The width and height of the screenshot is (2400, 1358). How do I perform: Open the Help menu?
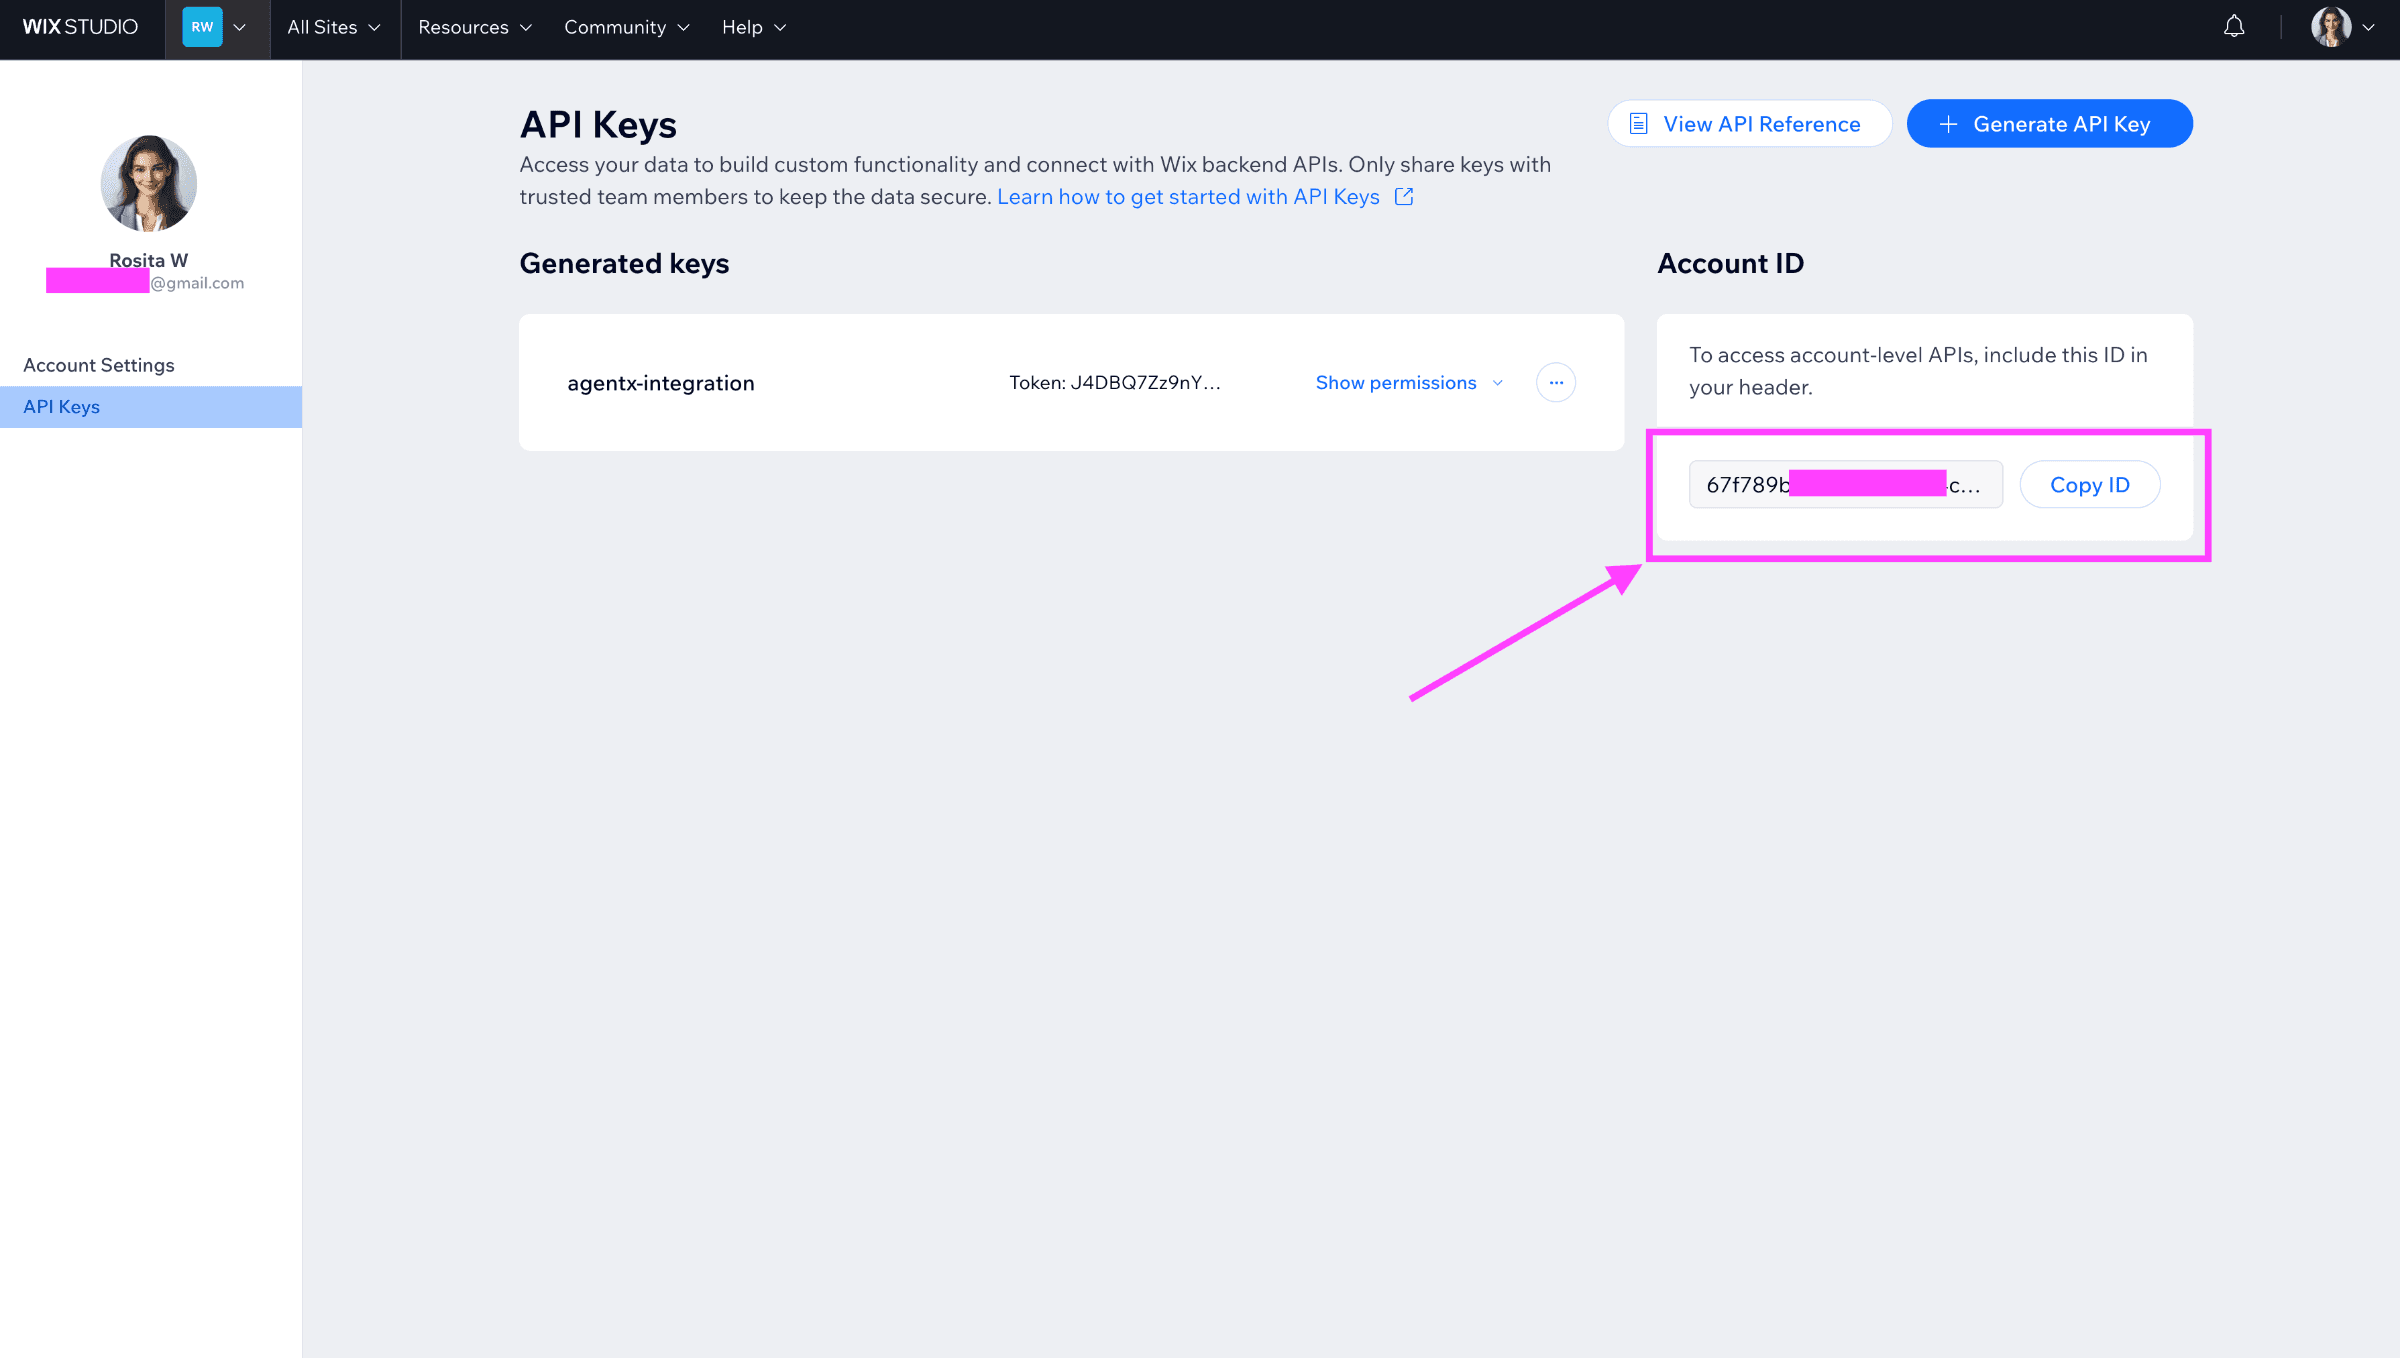pyautogui.click(x=755, y=28)
